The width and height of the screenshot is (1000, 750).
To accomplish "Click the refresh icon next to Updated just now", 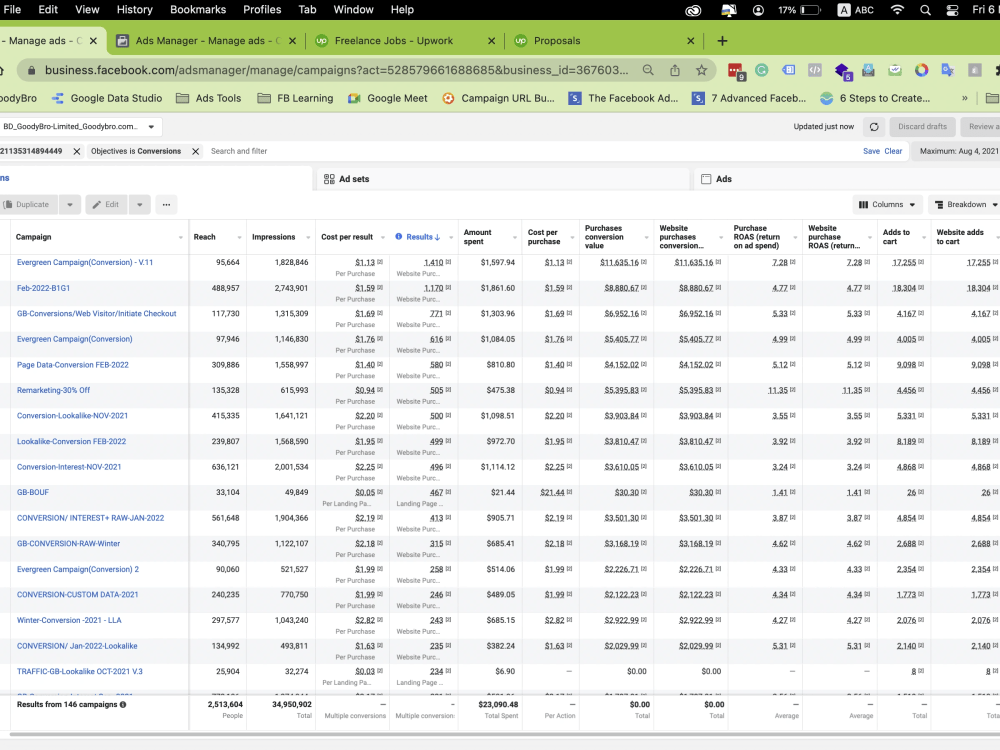I will click(874, 127).
